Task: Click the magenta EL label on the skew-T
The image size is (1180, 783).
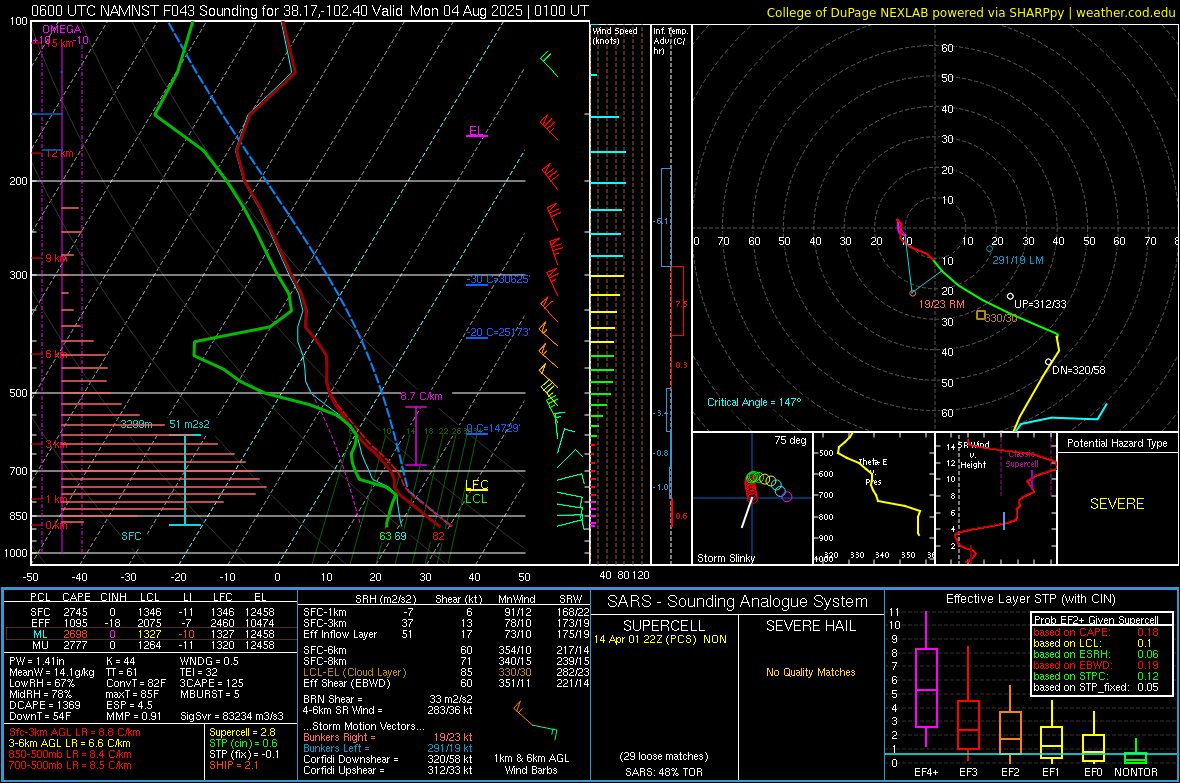Action: (475, 130)
